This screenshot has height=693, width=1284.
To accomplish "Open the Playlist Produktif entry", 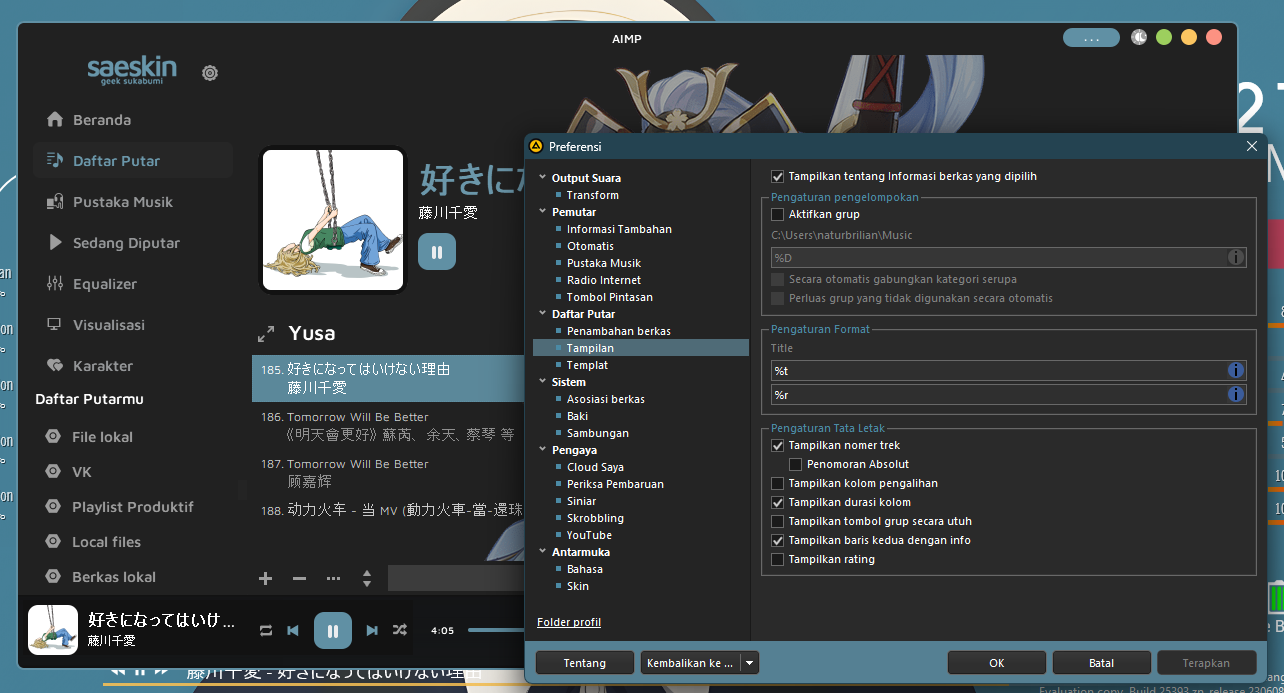I will [133, 507].
